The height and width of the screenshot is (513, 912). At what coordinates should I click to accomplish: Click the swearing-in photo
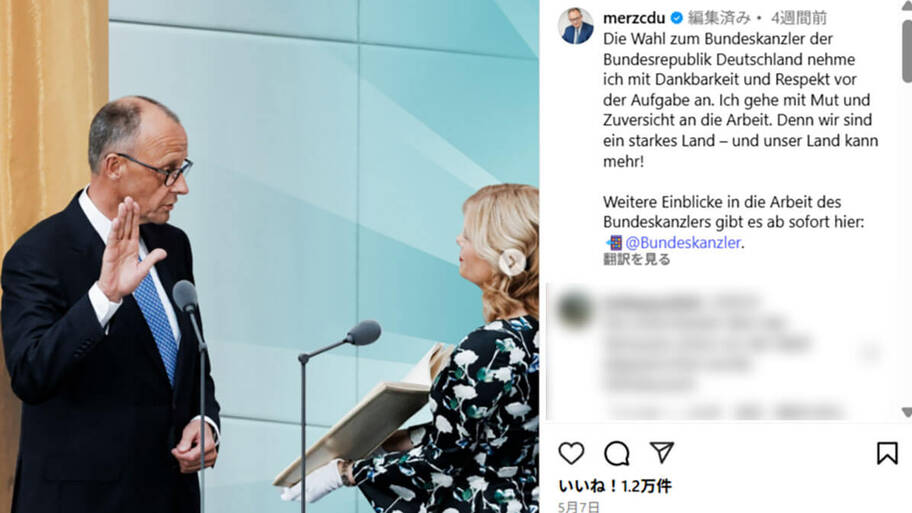(x=269, y=256)
